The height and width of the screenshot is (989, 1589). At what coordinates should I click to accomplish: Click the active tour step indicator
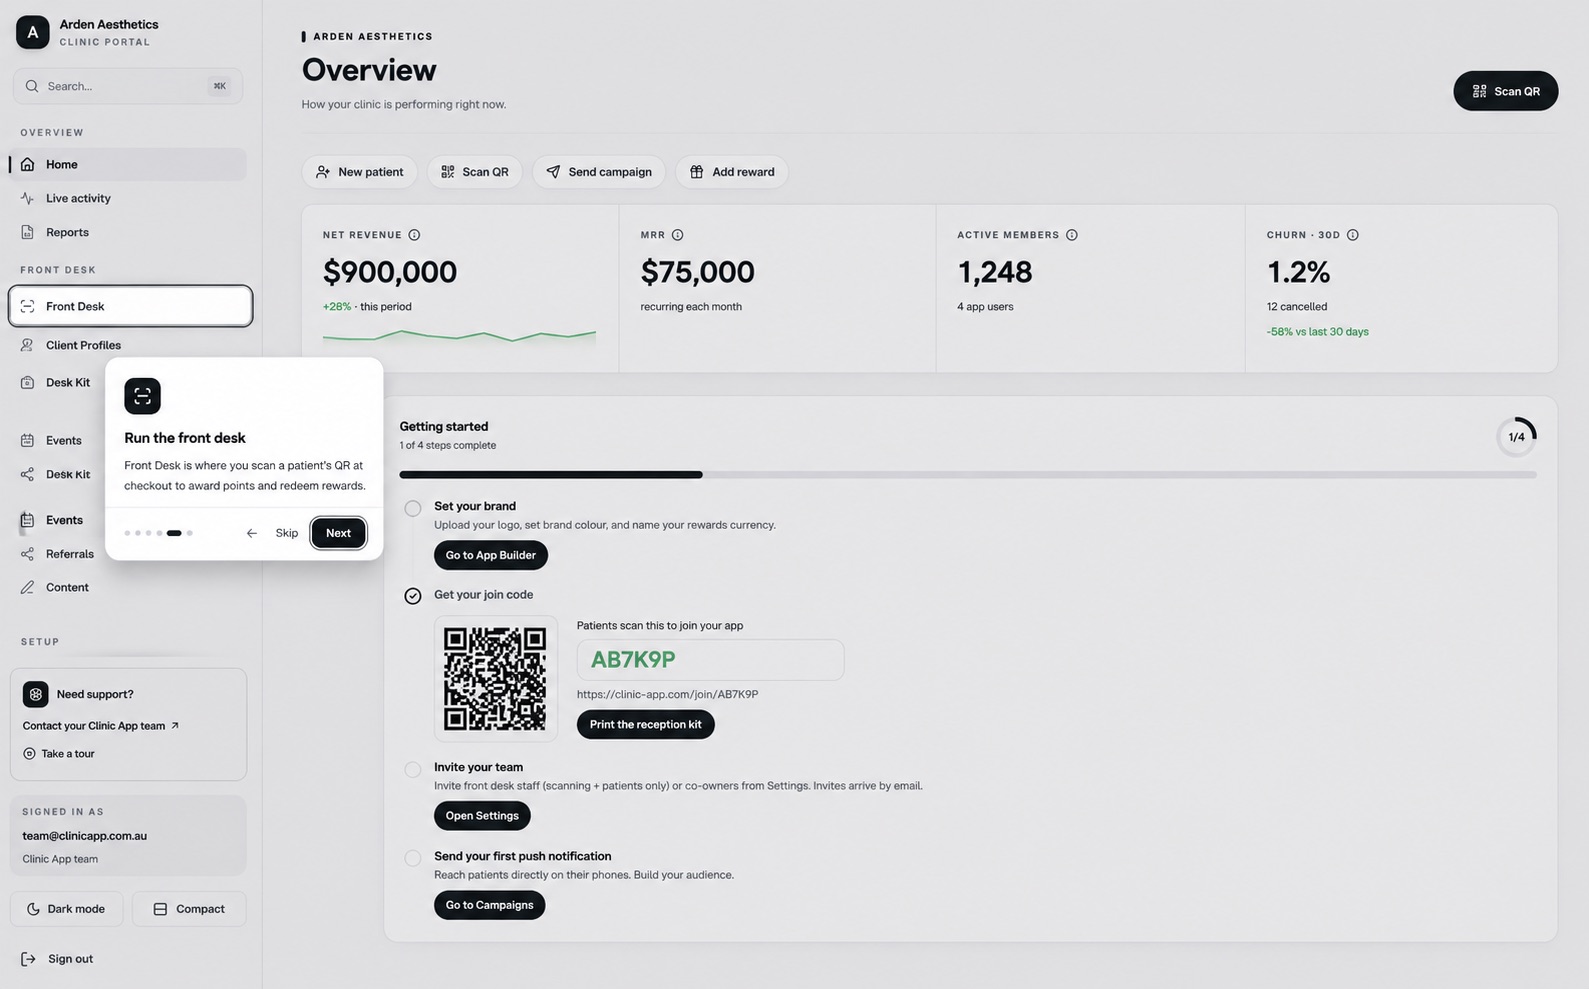pyautogui.click(x=174, y=533)
